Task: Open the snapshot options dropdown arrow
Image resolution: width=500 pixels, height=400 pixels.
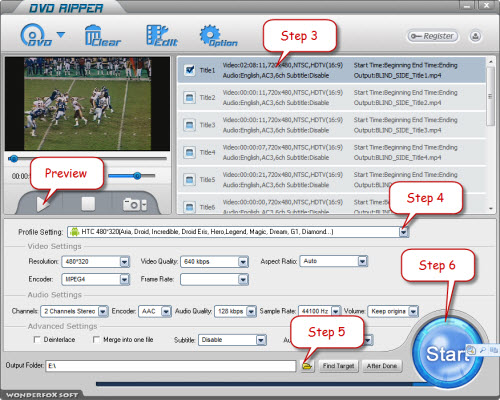Action: click(x=144, y=205)
